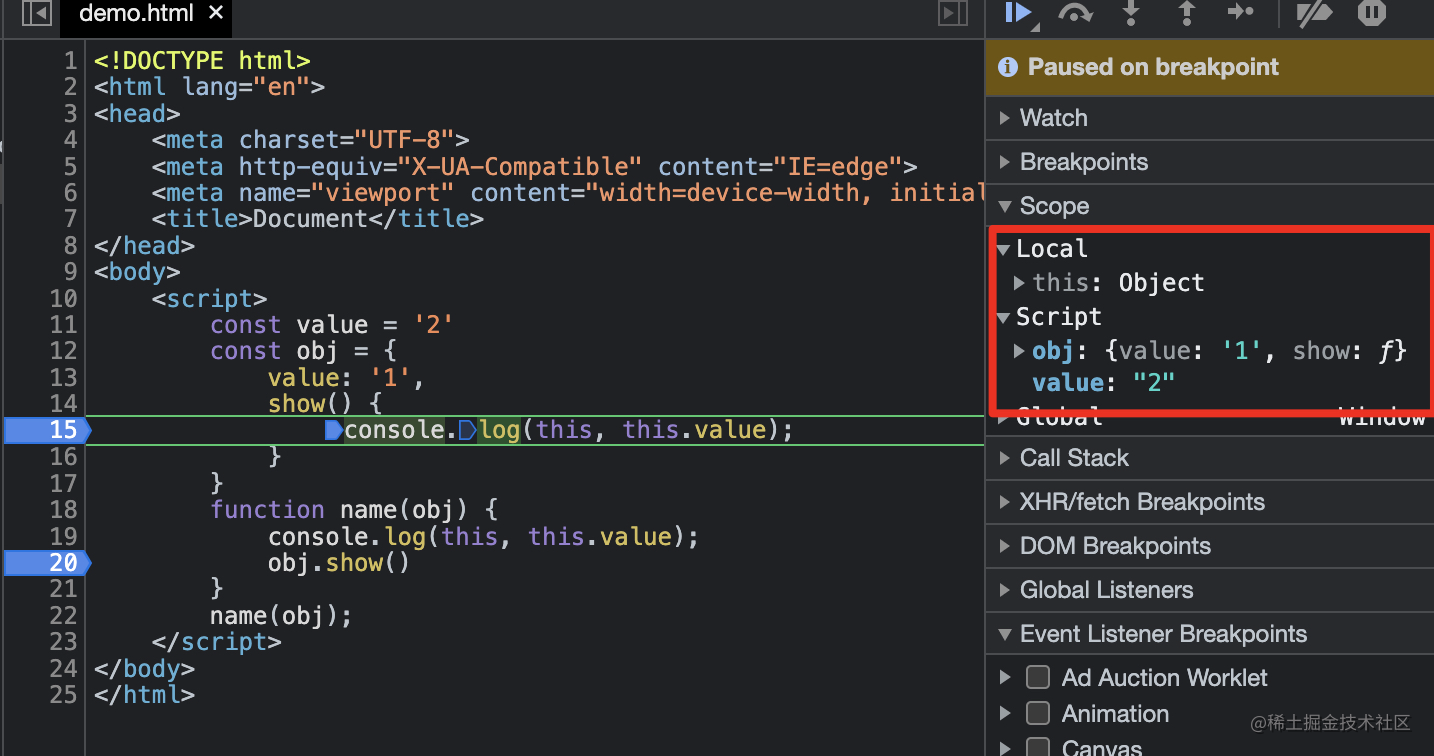
Task: Step into next function call
Action: 1131,12
